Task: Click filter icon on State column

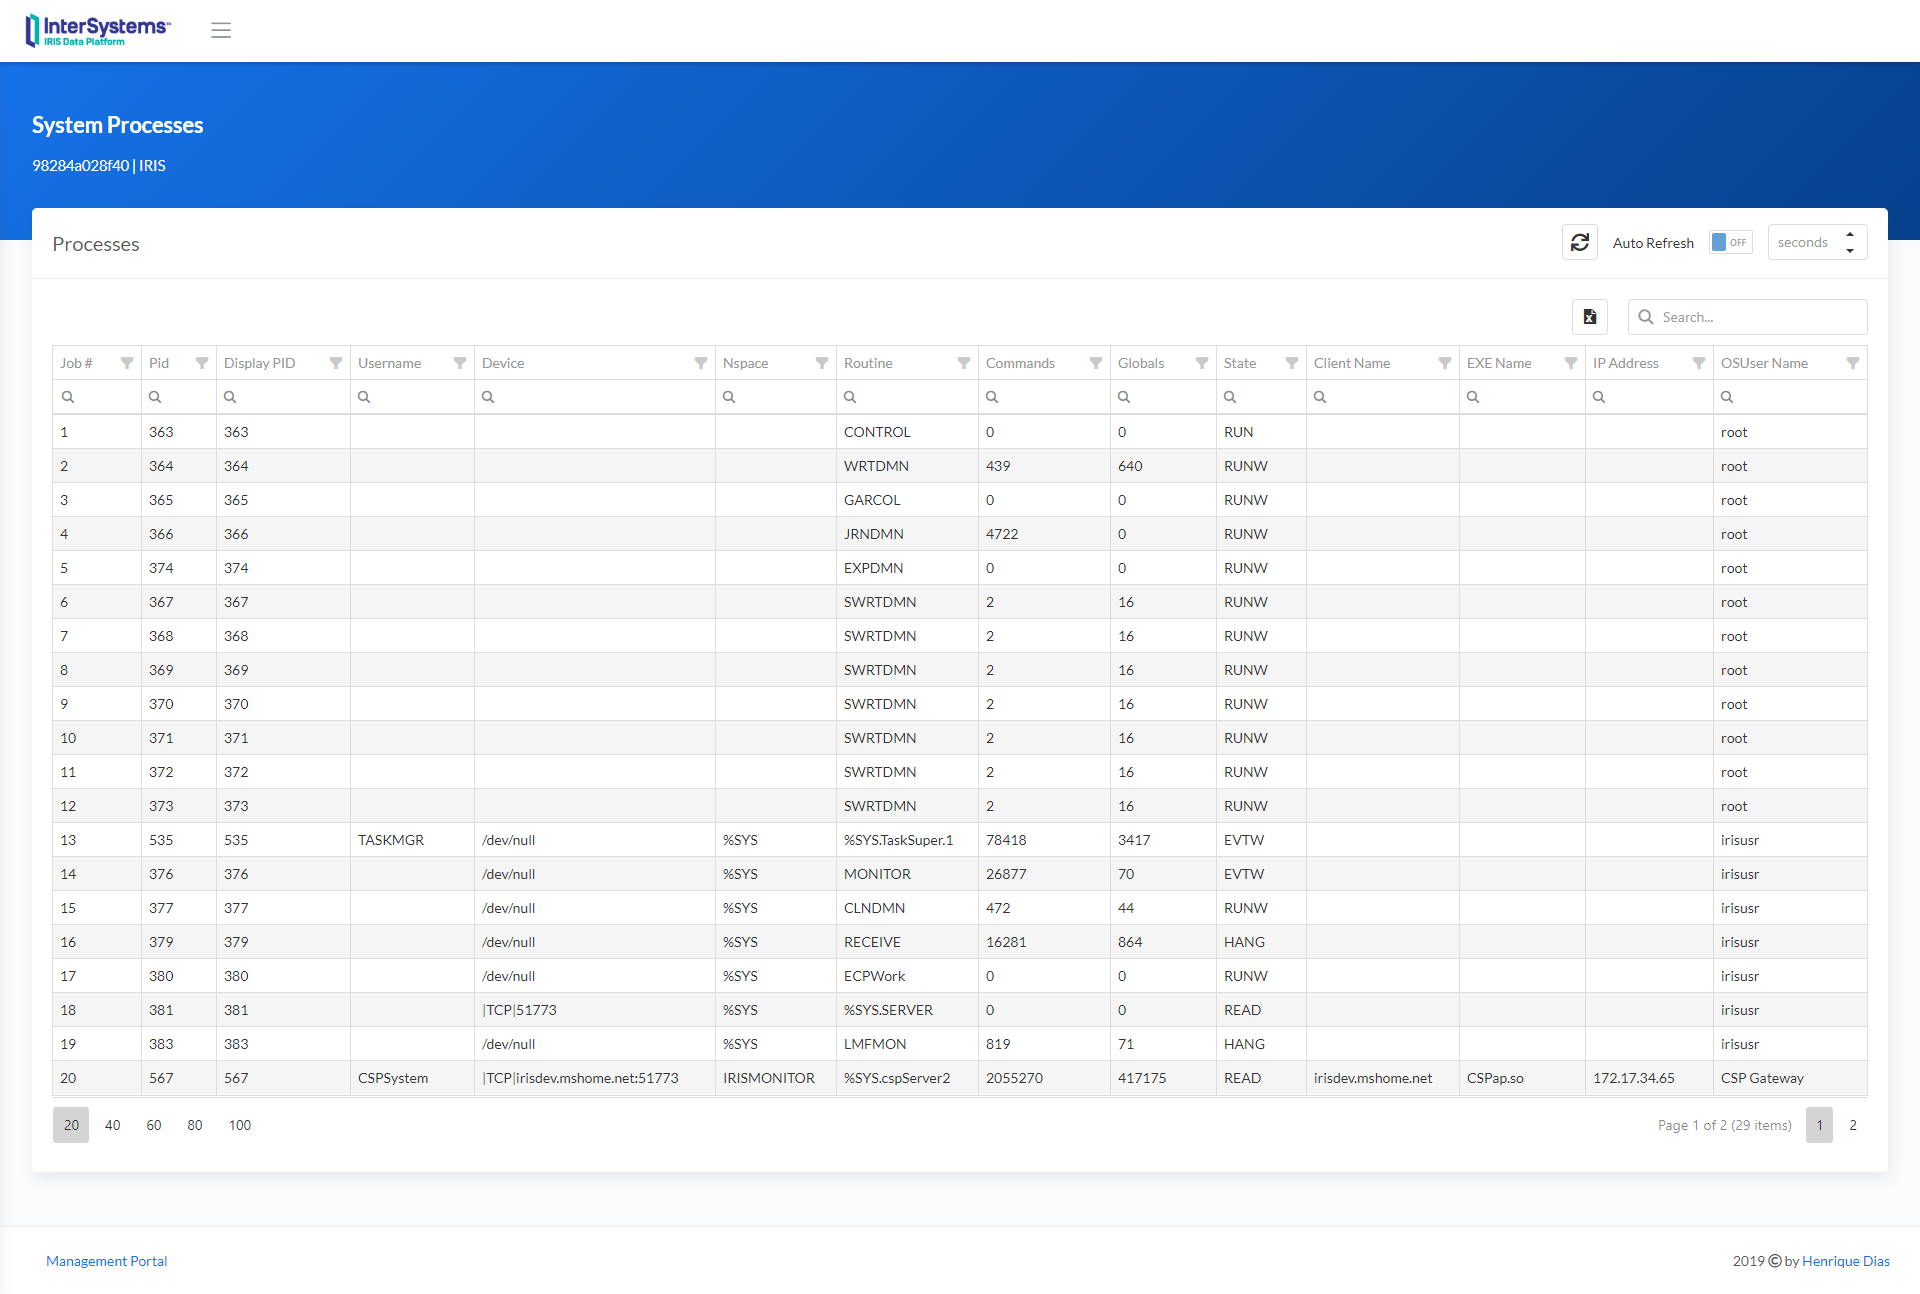Action: 1292,363
